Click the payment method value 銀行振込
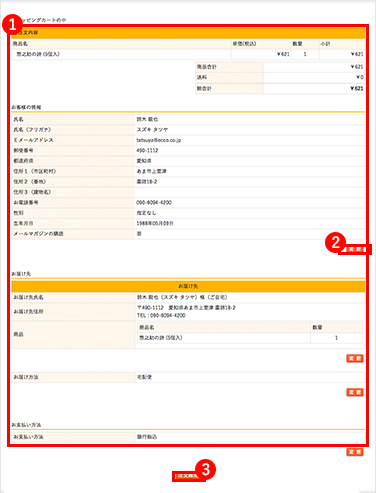The width and height of the screenshot is (376, 493). (x=147, y=436)
